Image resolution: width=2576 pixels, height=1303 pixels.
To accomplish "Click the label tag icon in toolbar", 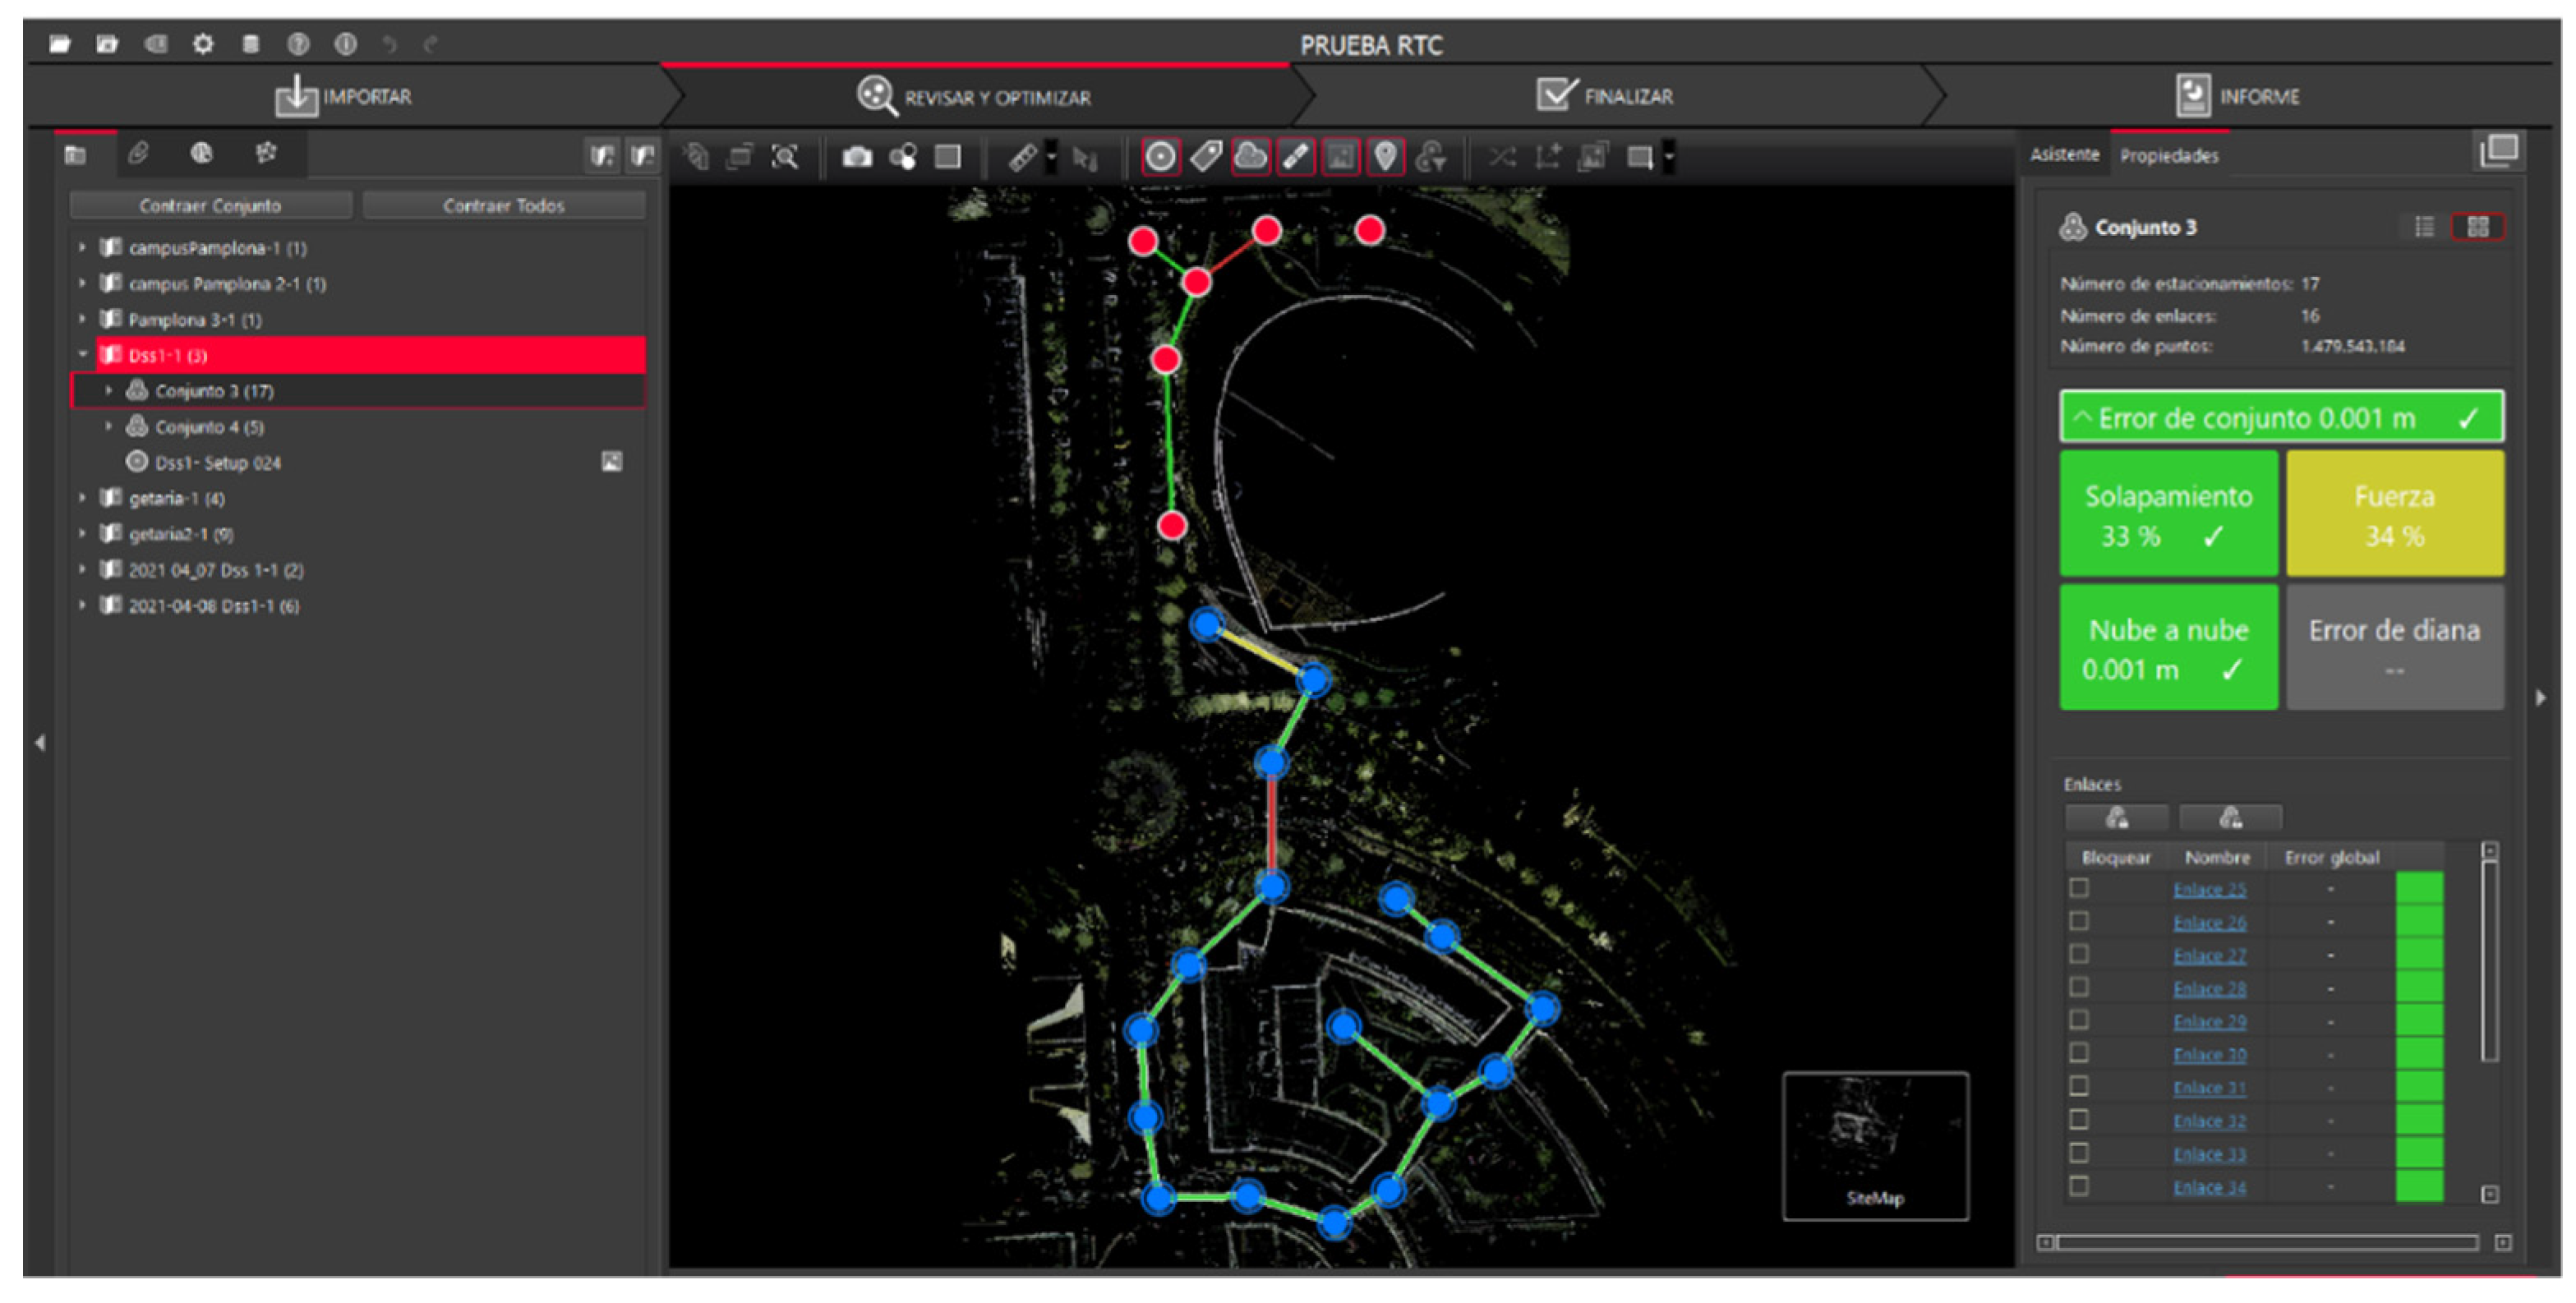I will point(1206,157).
